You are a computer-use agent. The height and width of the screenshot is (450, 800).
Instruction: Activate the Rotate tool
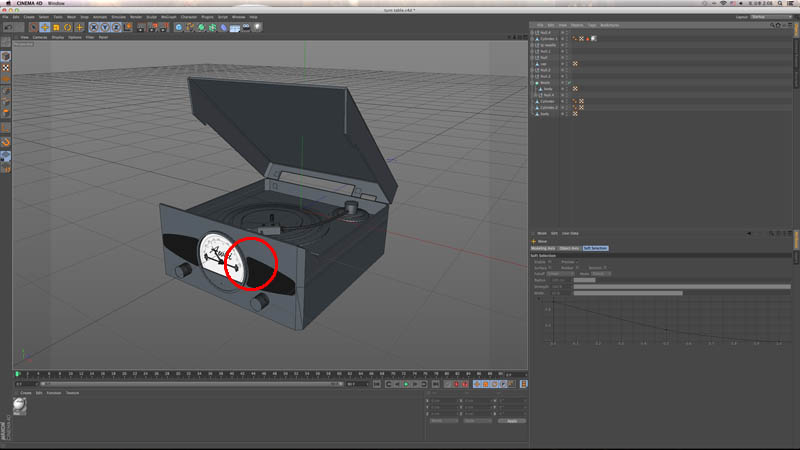pyautogui.click(x=67, y=28)
